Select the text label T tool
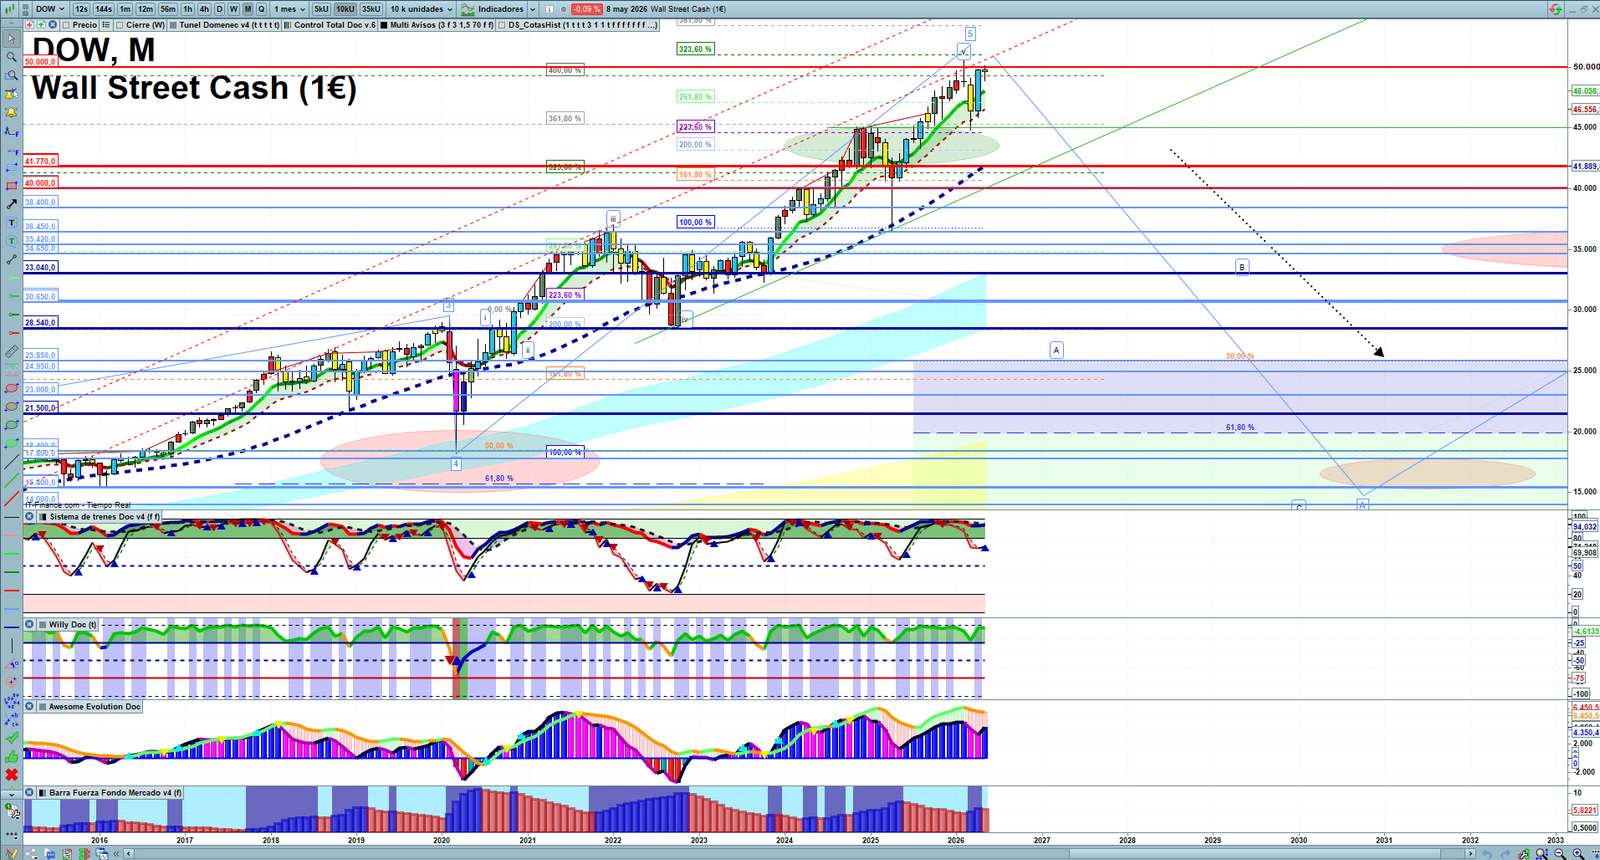The width and height of the screenshot is (1600, 860). [12, 222]
